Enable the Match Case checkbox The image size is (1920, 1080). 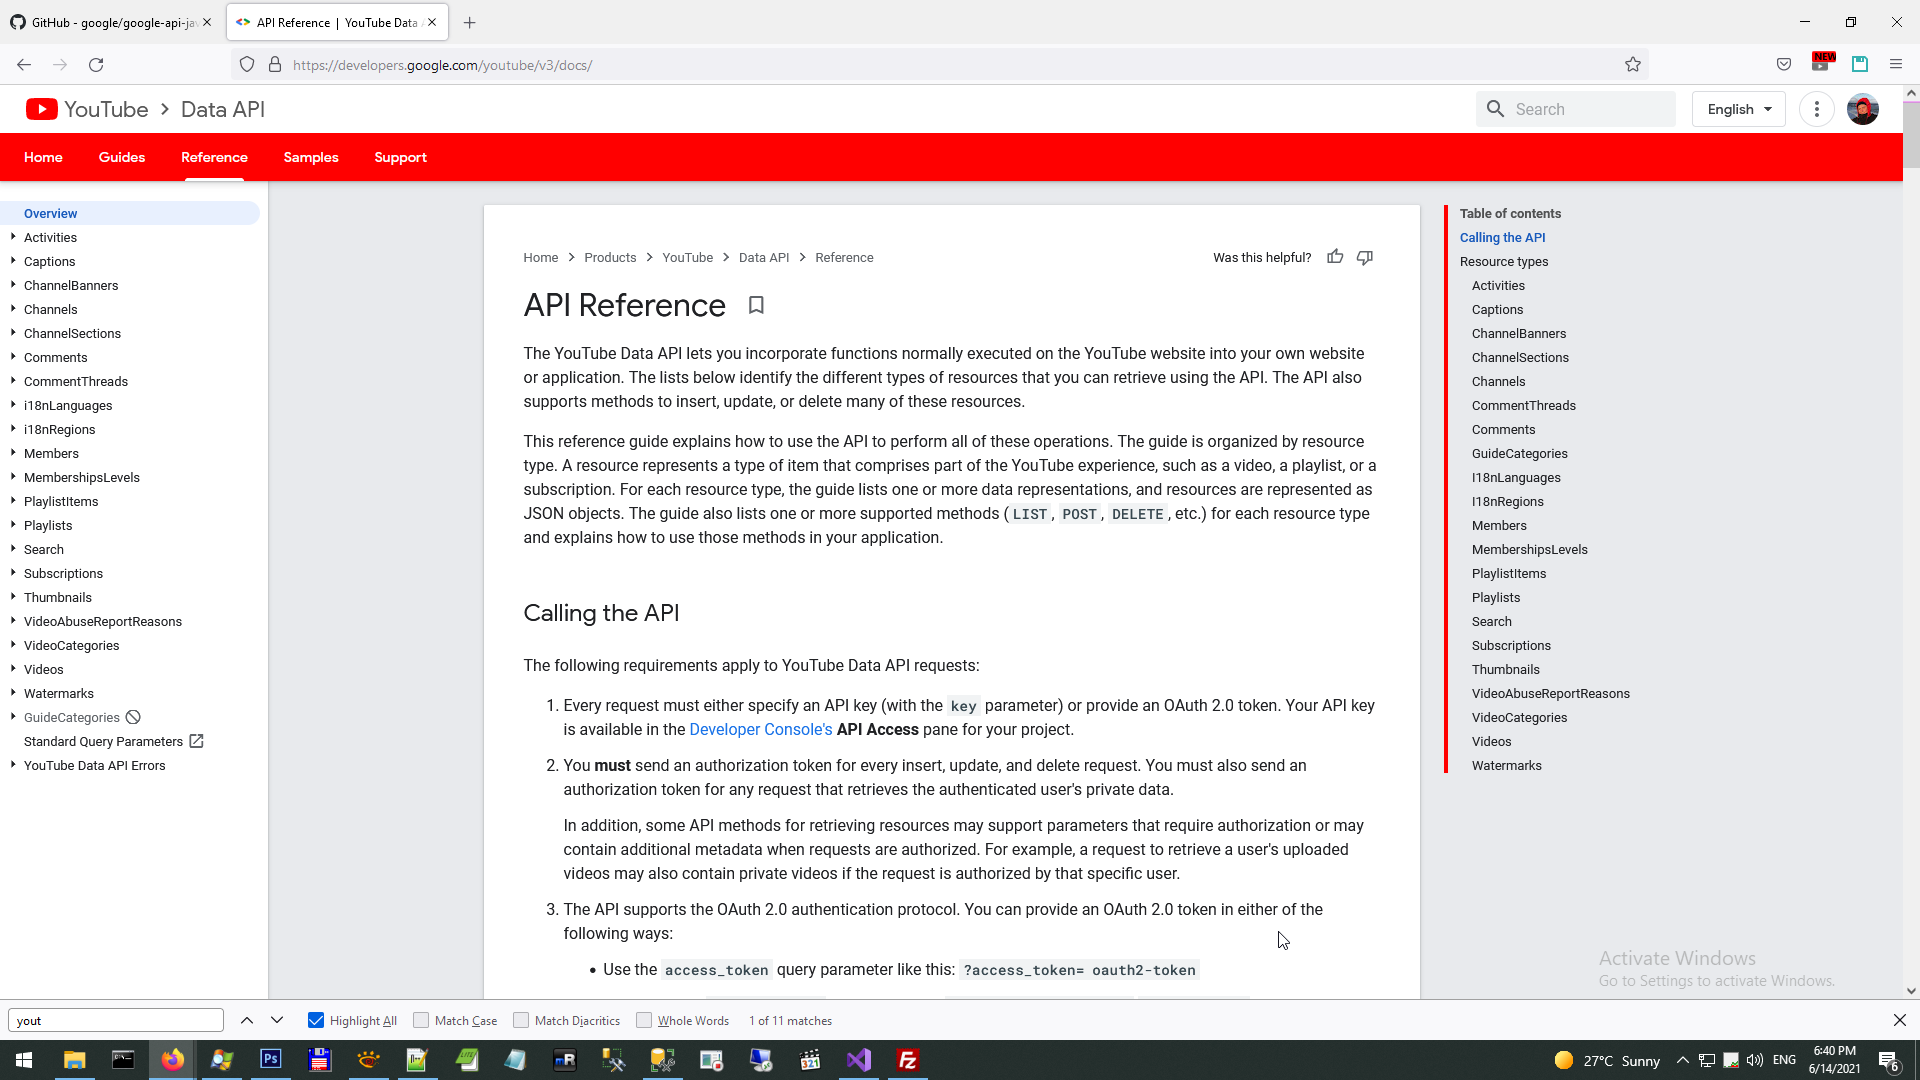(x=421, y=1020)
